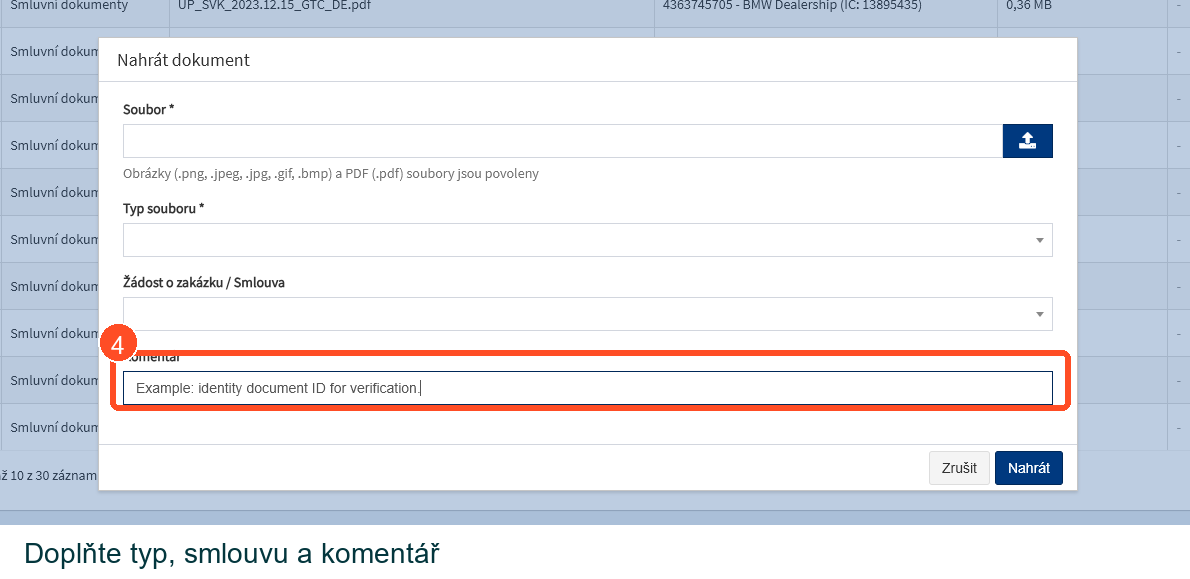1190x579 pixels.
Task: Click the upload icon beside the Soubor field
Action: (x=1027, y=141)
